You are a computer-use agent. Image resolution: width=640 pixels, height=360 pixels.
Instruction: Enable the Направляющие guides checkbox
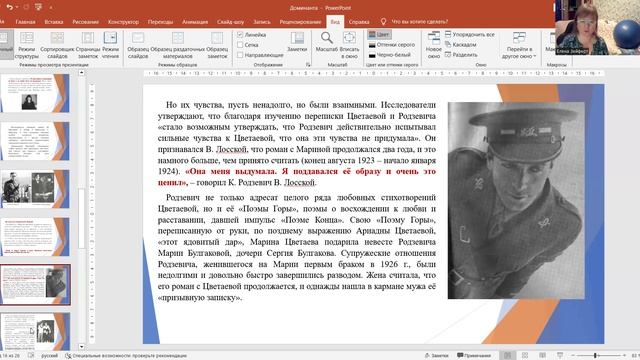(240, 55)
